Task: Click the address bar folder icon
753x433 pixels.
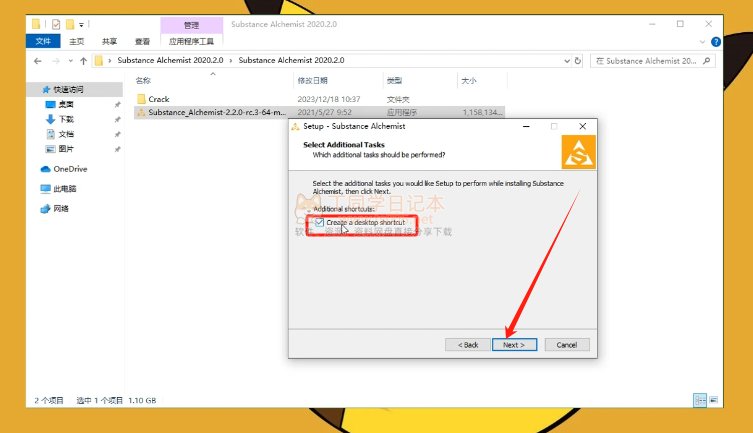Action: click(x=99, y=61)
